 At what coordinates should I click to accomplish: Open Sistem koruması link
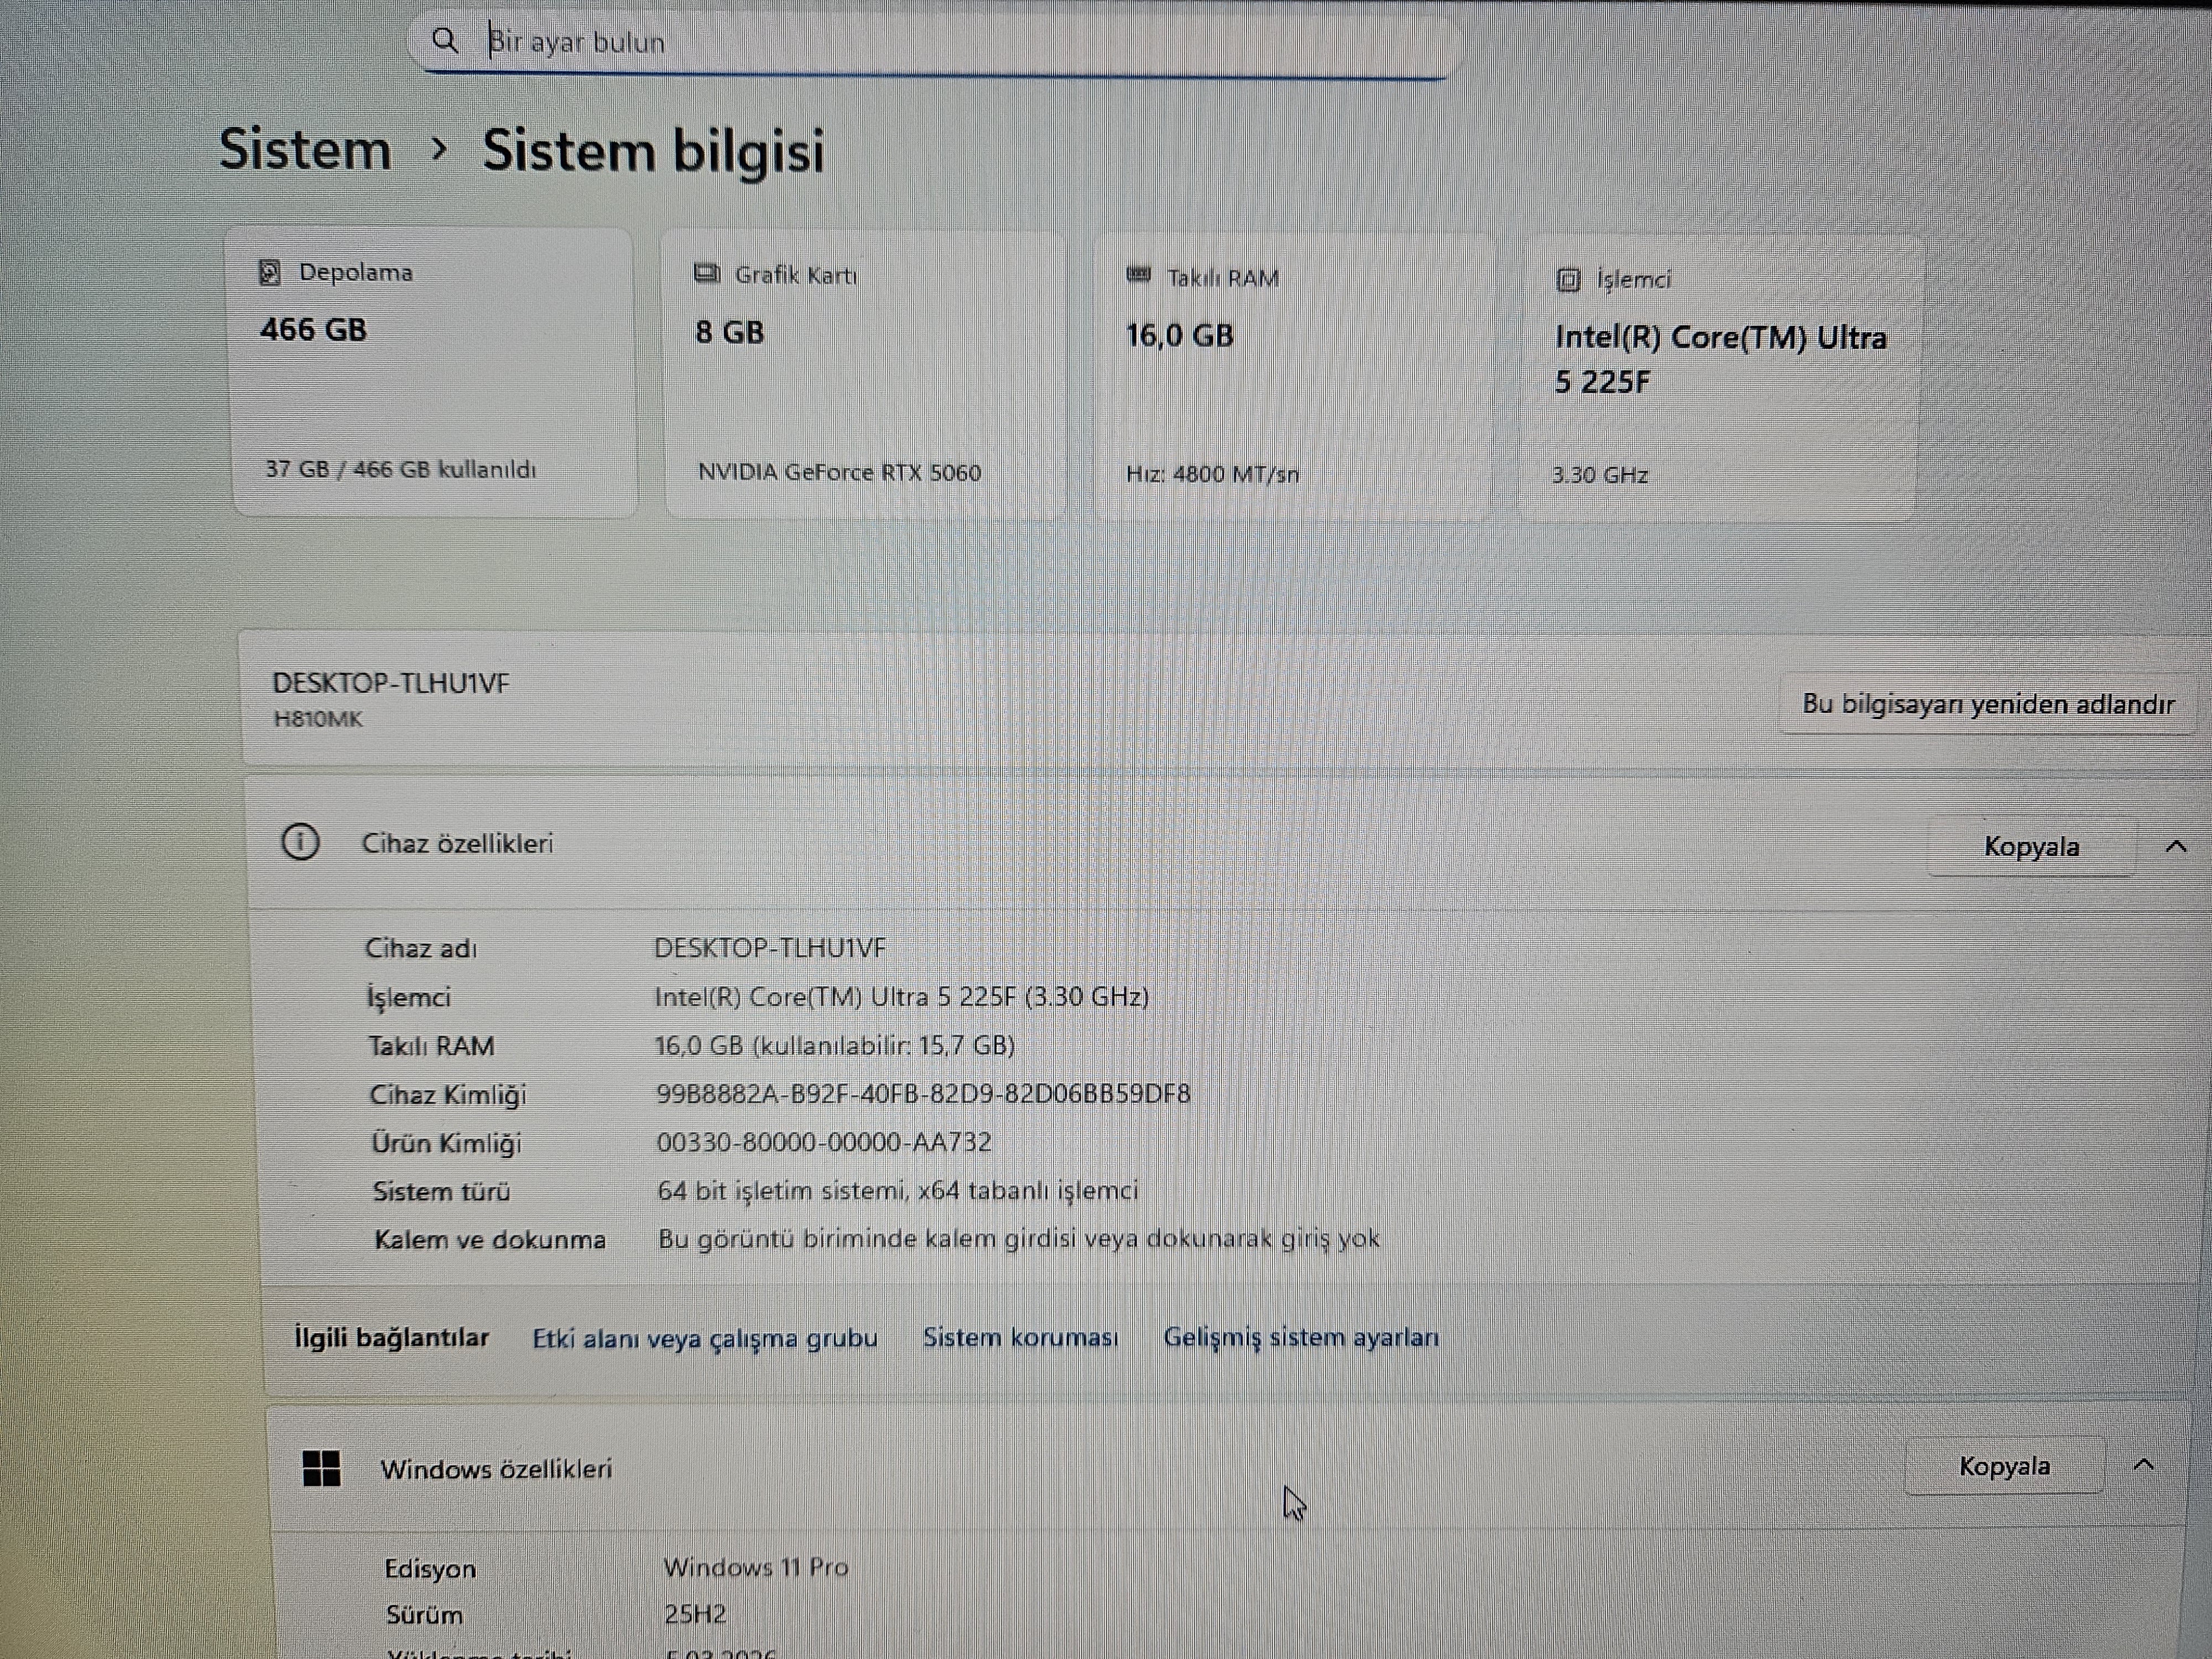click(x=1019, y=1337)
